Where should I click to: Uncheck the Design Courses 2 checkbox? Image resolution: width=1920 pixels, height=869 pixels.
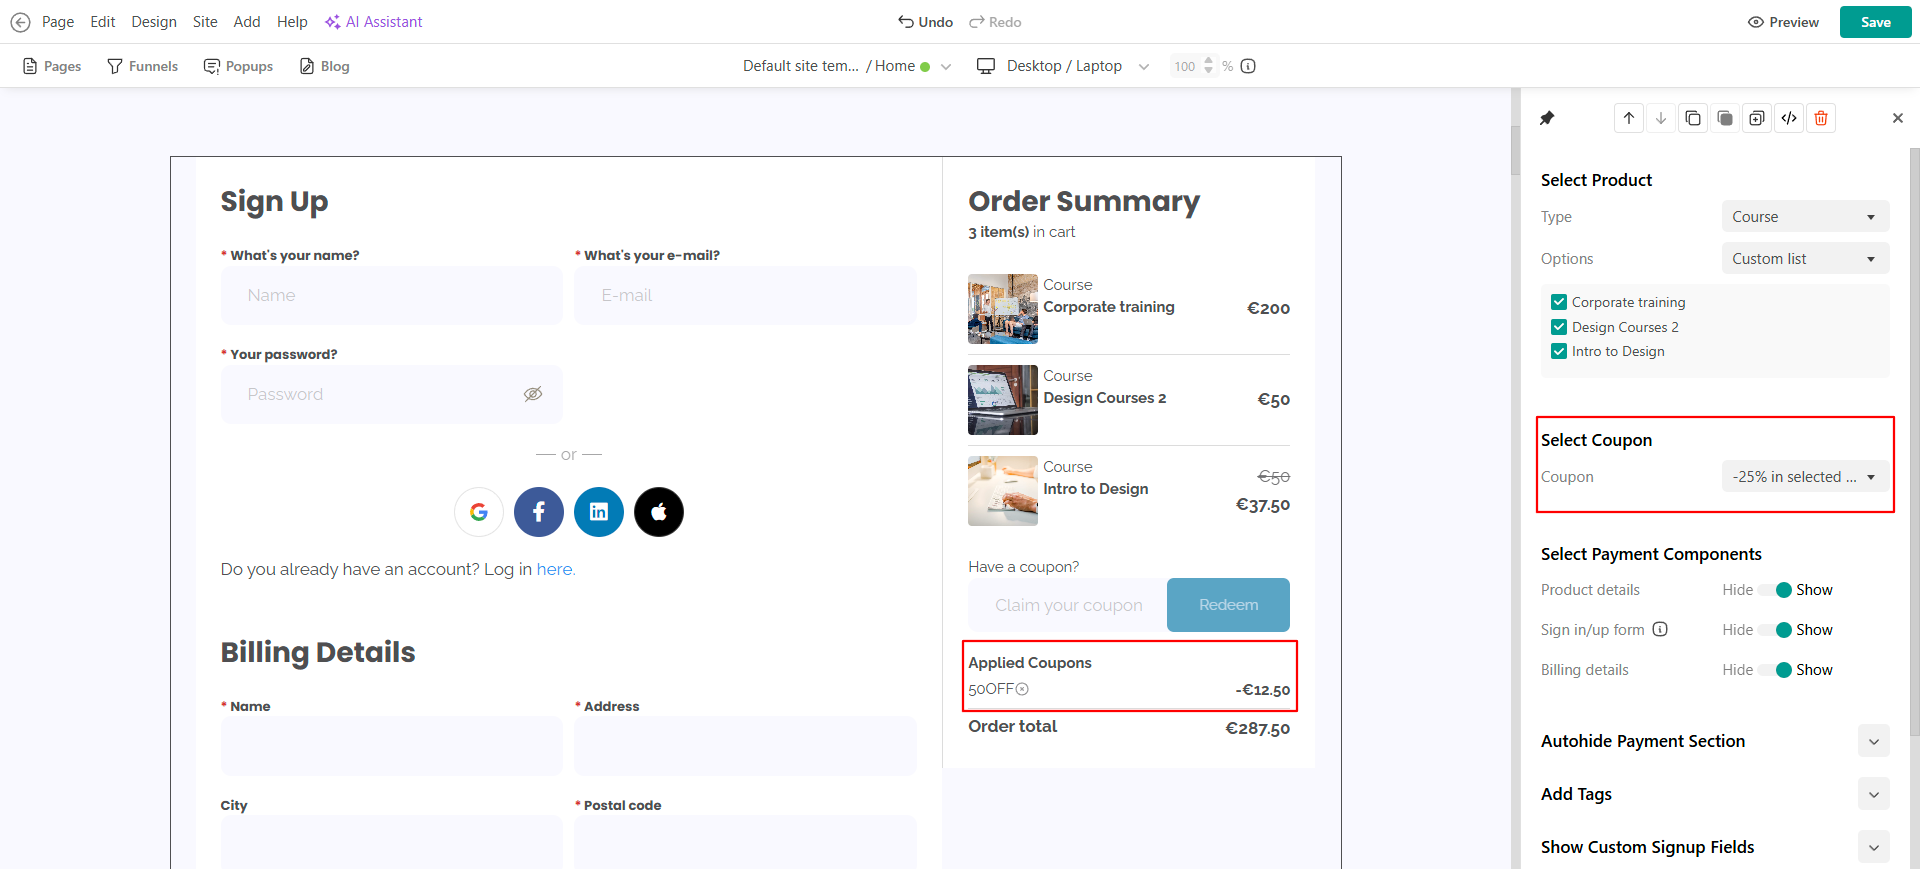1559,327
